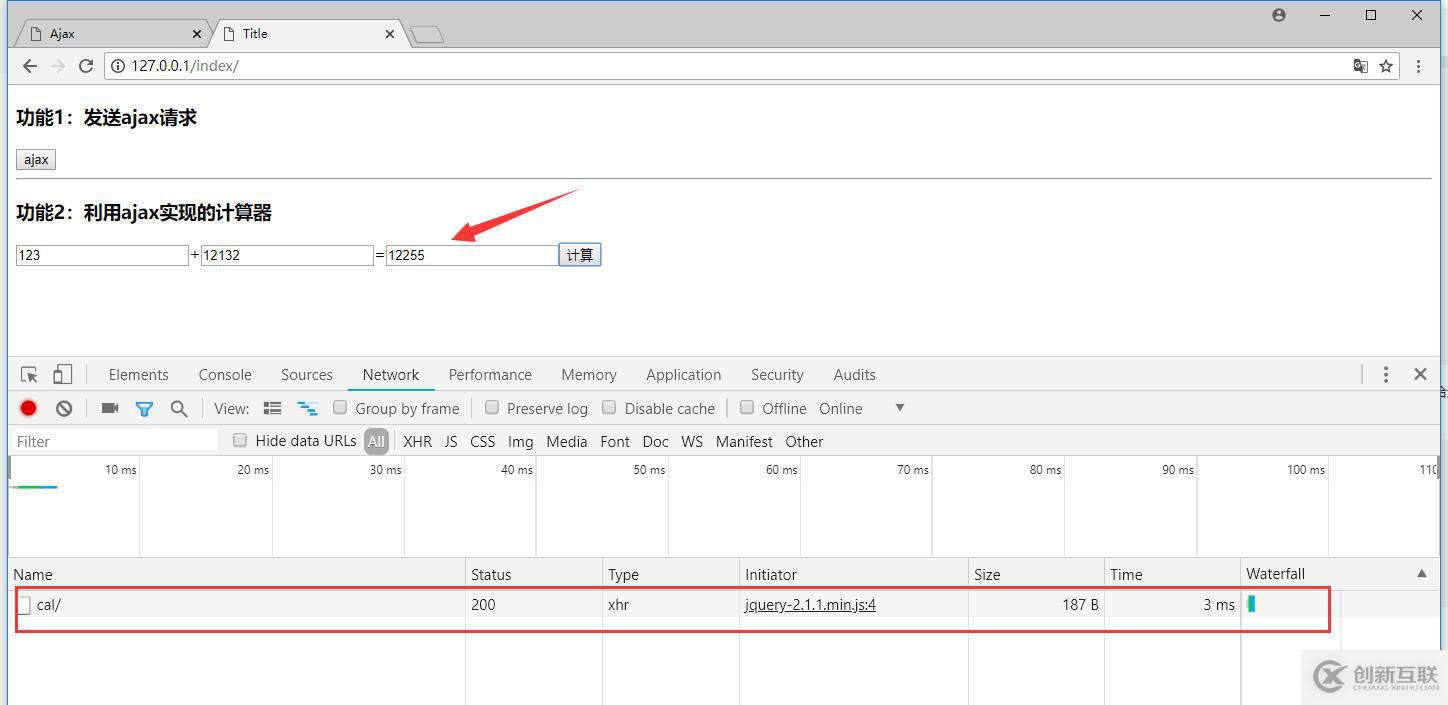Filter requests by JS type
Screen dimensions: 1448x705
click(451, 442)
